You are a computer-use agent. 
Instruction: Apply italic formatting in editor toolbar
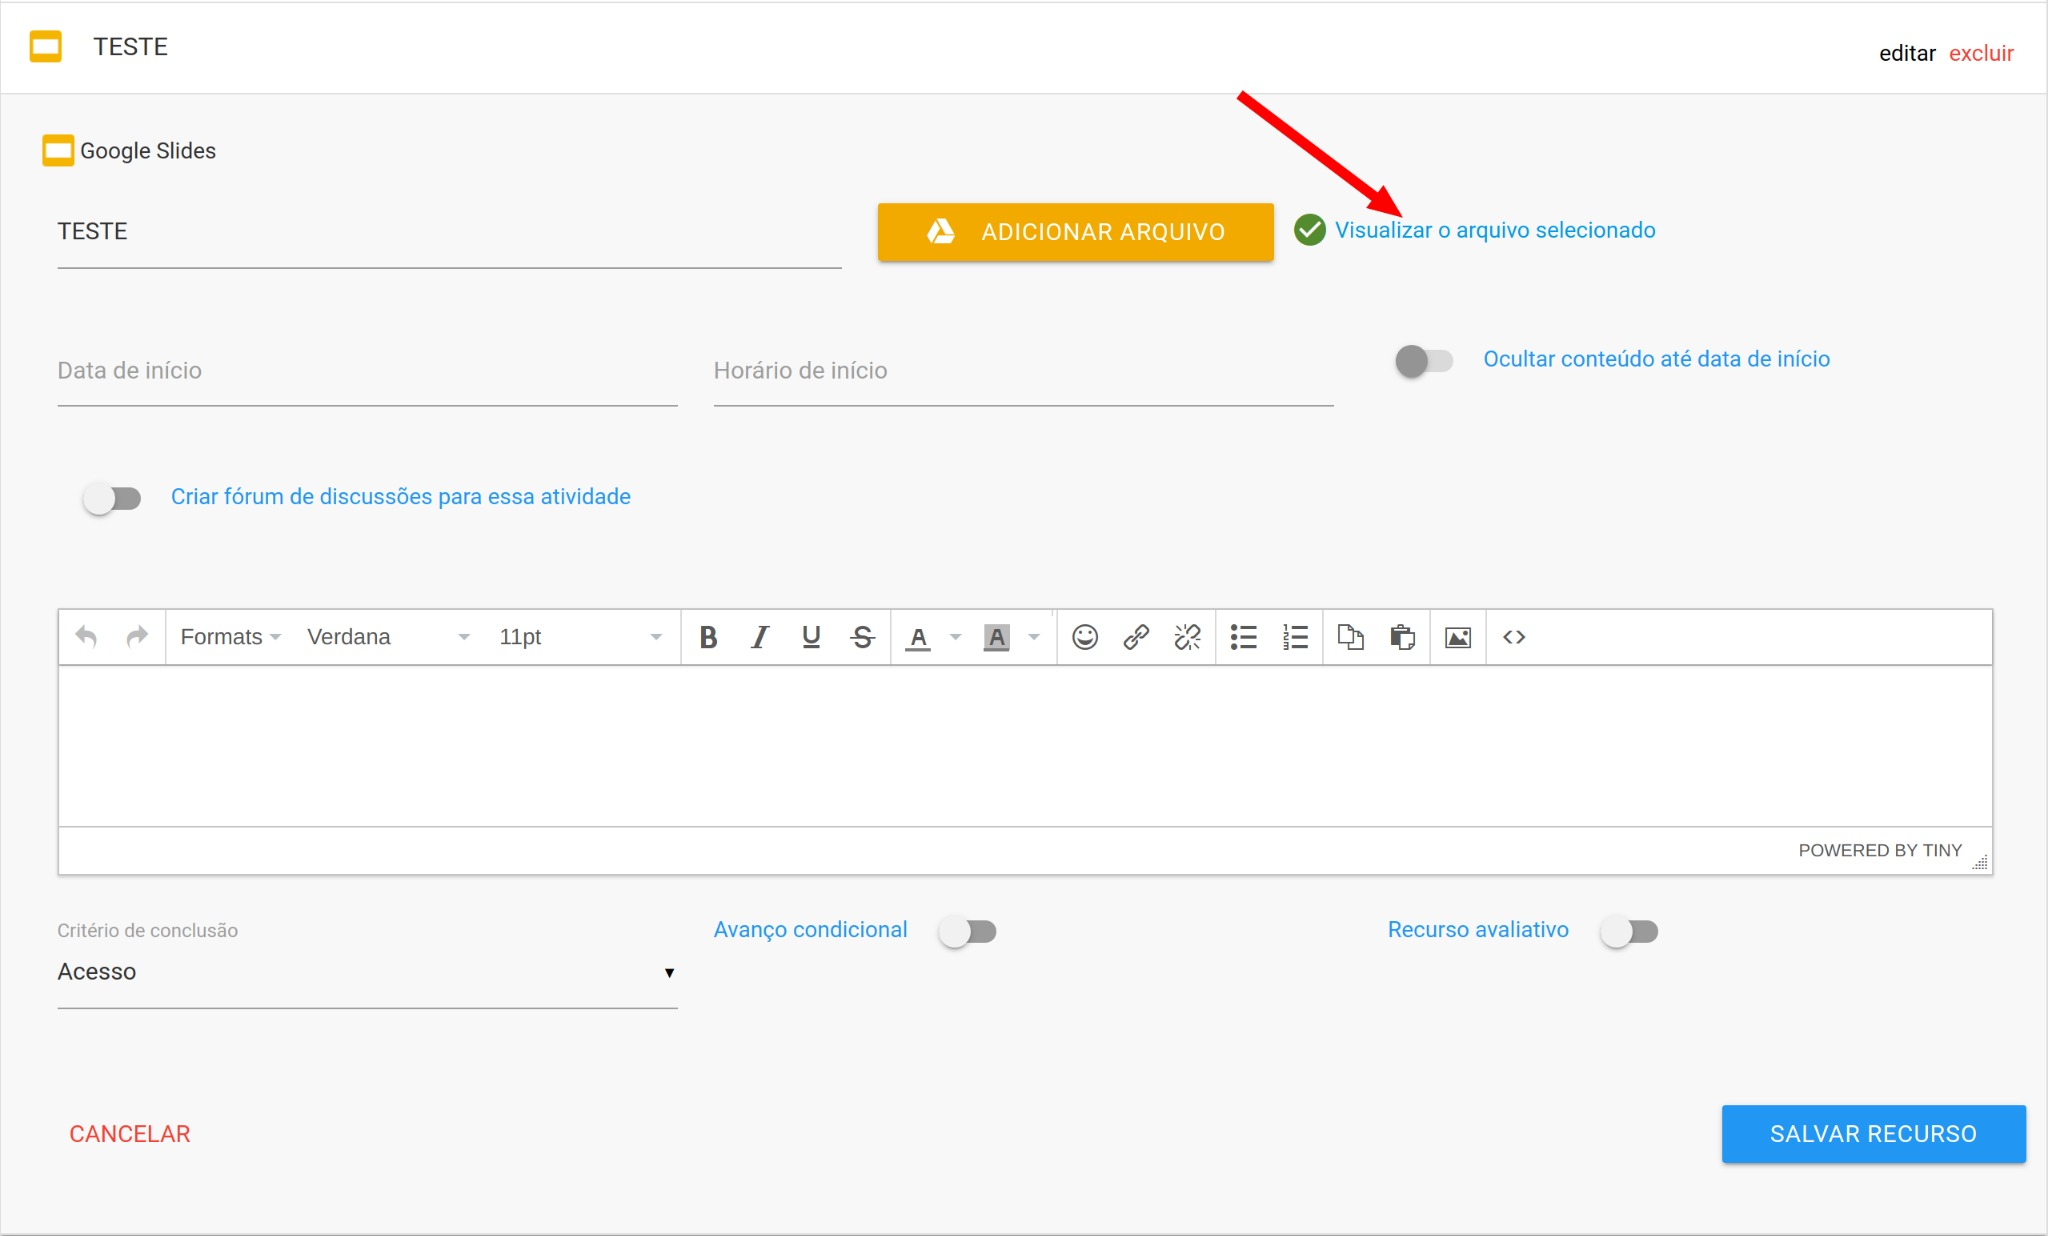(x=760, y=637)
